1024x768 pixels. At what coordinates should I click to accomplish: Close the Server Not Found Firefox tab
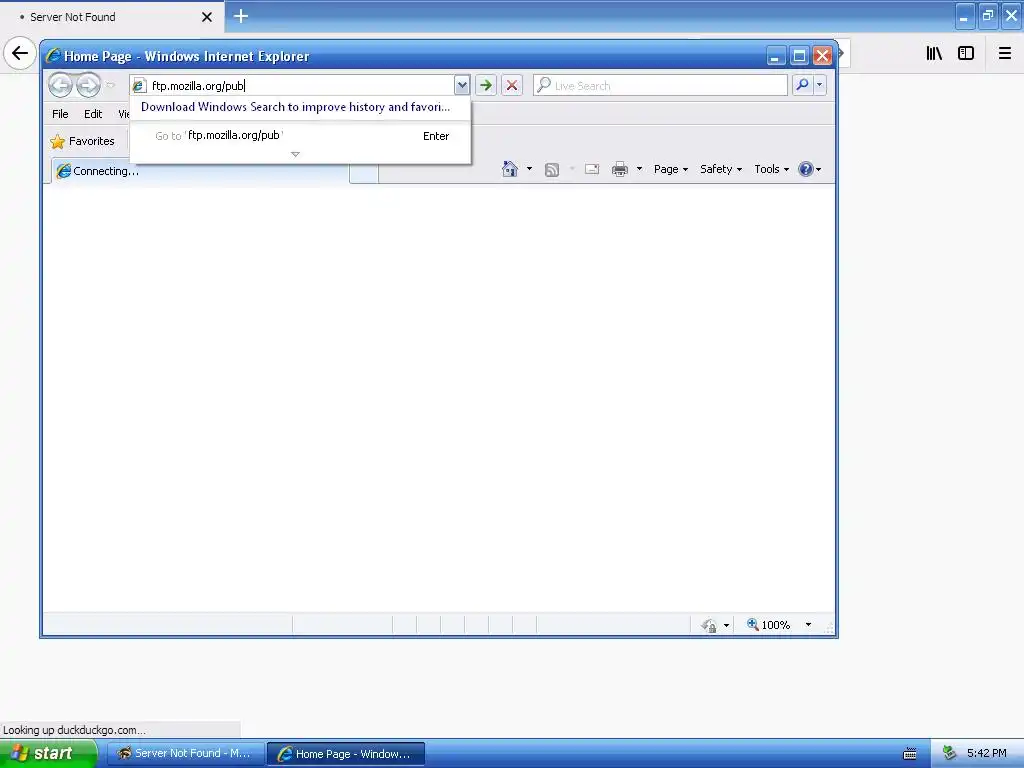pos(207,17)
